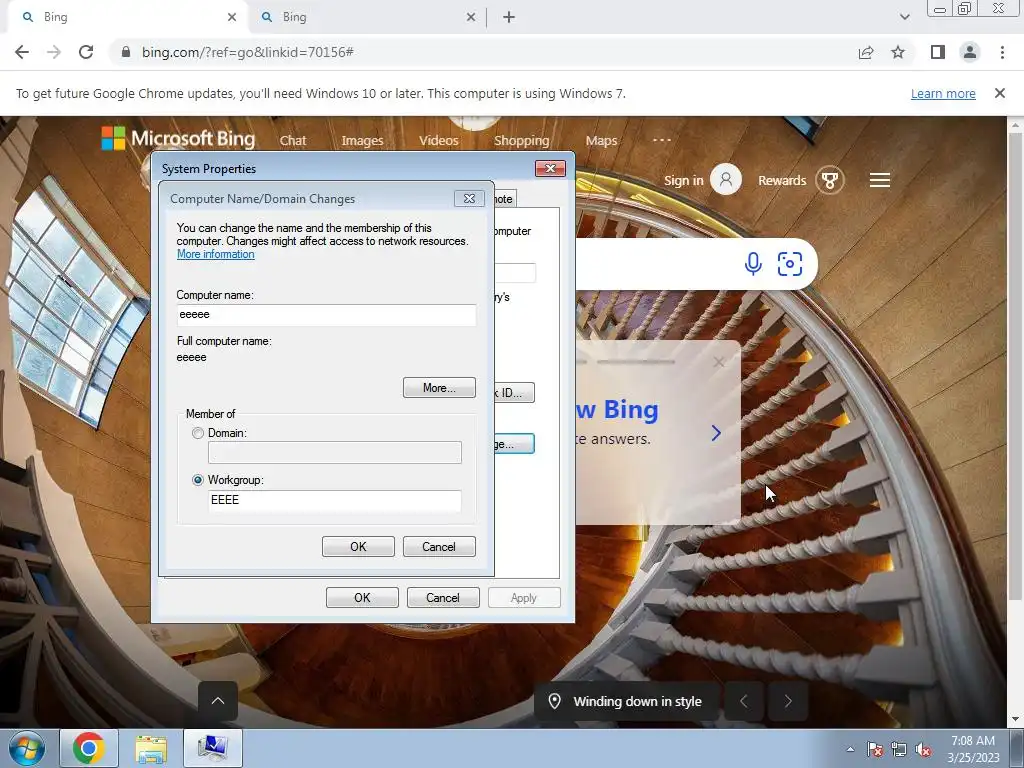This screenshot has width=1024, height=768.
Task: Advance the new Bing promo card arrow
Action: click(x=716, y=433)
